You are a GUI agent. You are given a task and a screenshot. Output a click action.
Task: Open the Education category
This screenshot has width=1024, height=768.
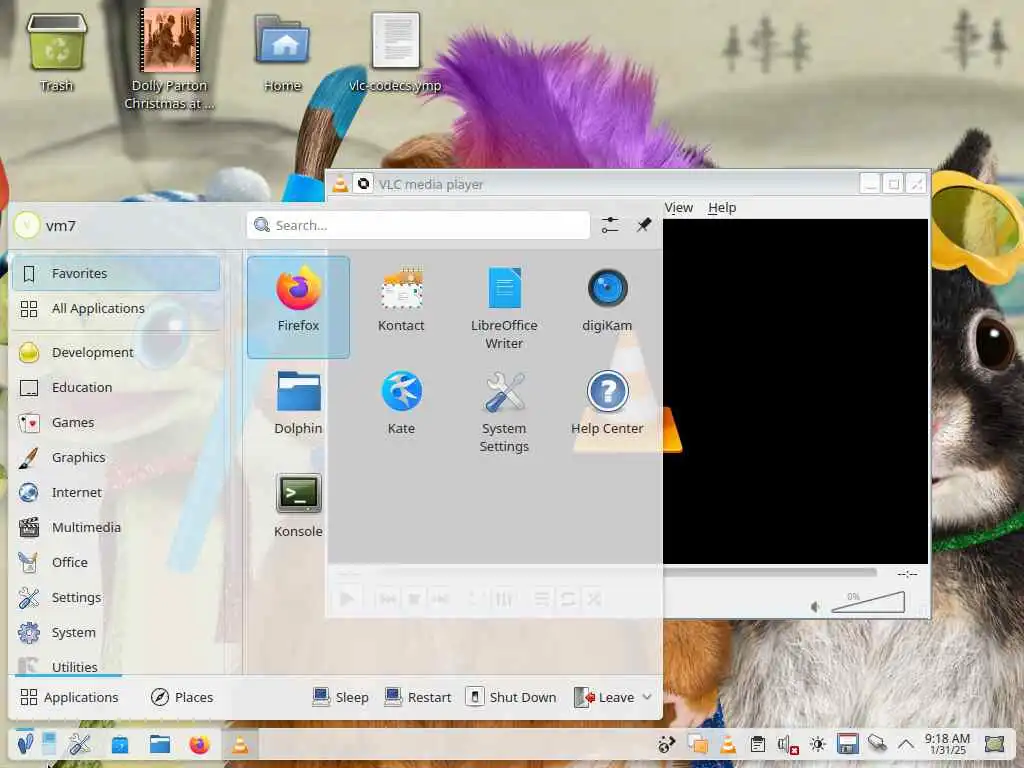(116, 387)
